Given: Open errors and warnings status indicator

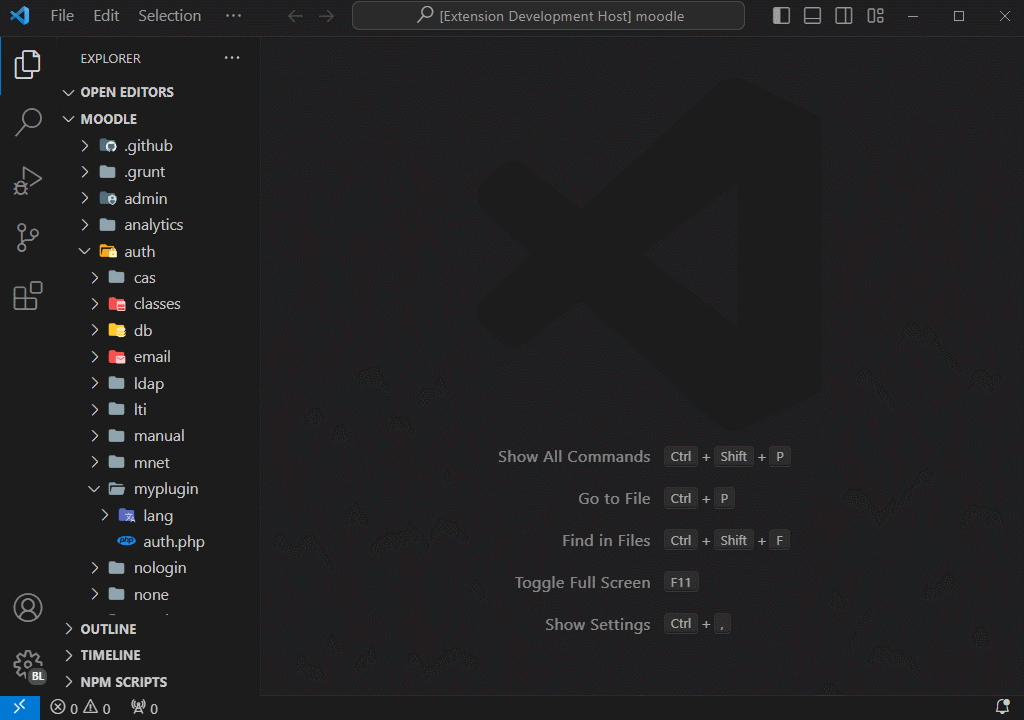Looking at the screenshot, I should [80, 708].
